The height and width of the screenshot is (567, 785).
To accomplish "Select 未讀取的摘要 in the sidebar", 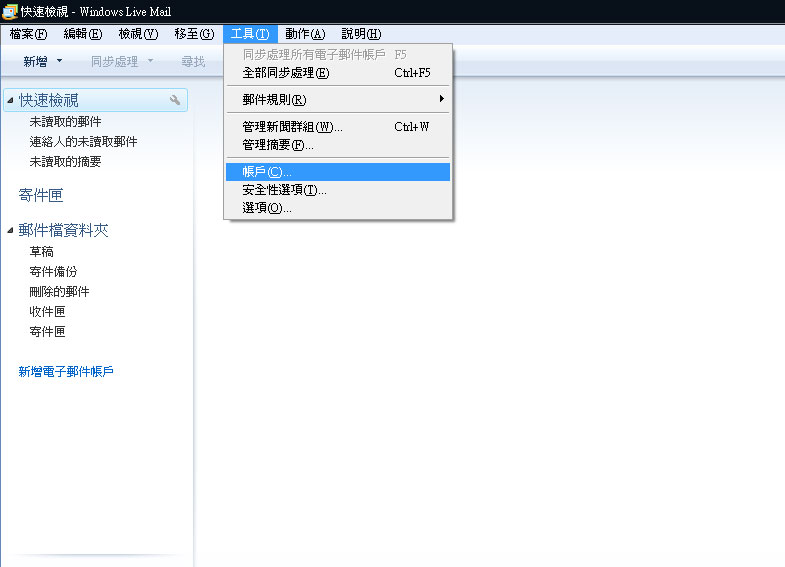I will 66,162.
